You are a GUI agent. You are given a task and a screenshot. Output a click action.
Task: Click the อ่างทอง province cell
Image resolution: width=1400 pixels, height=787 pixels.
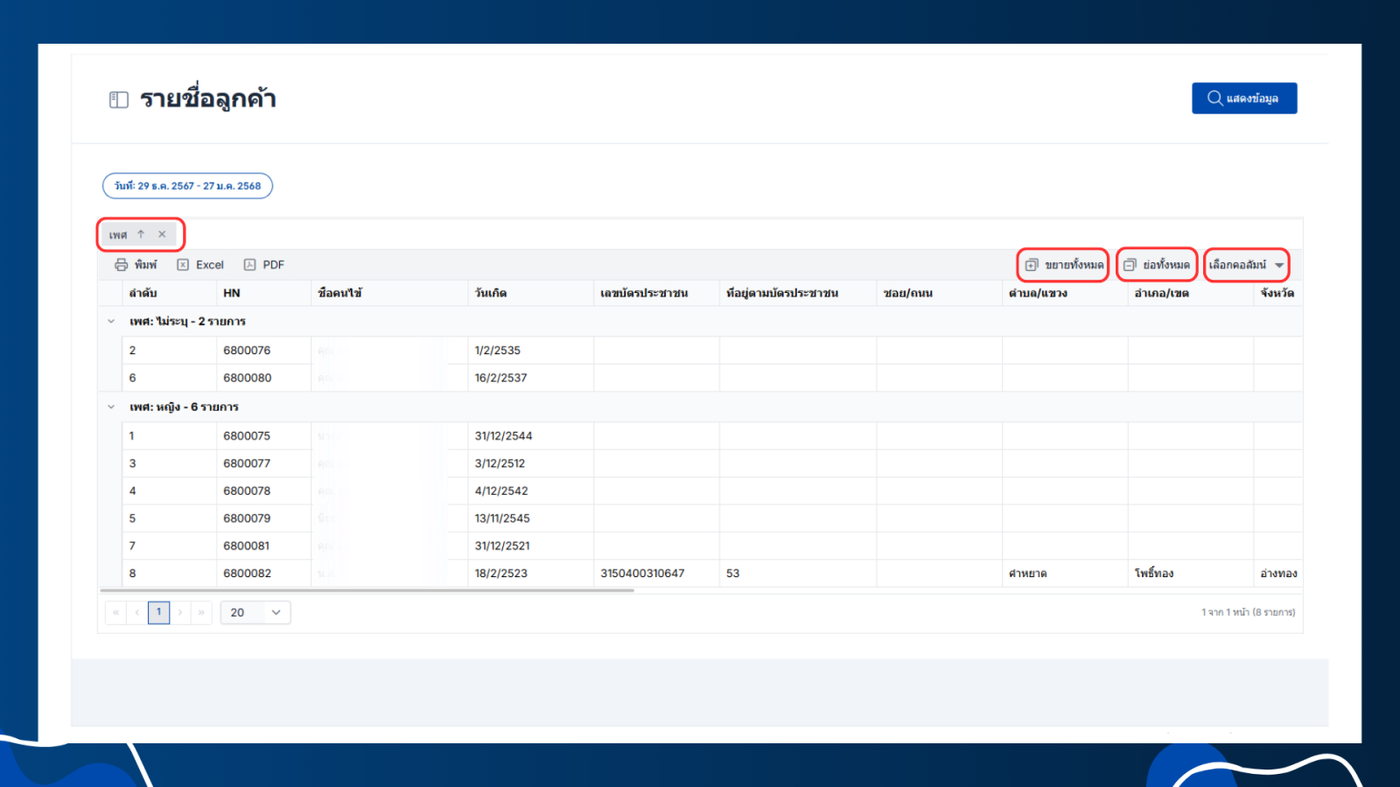click(x=1278, y=574)
